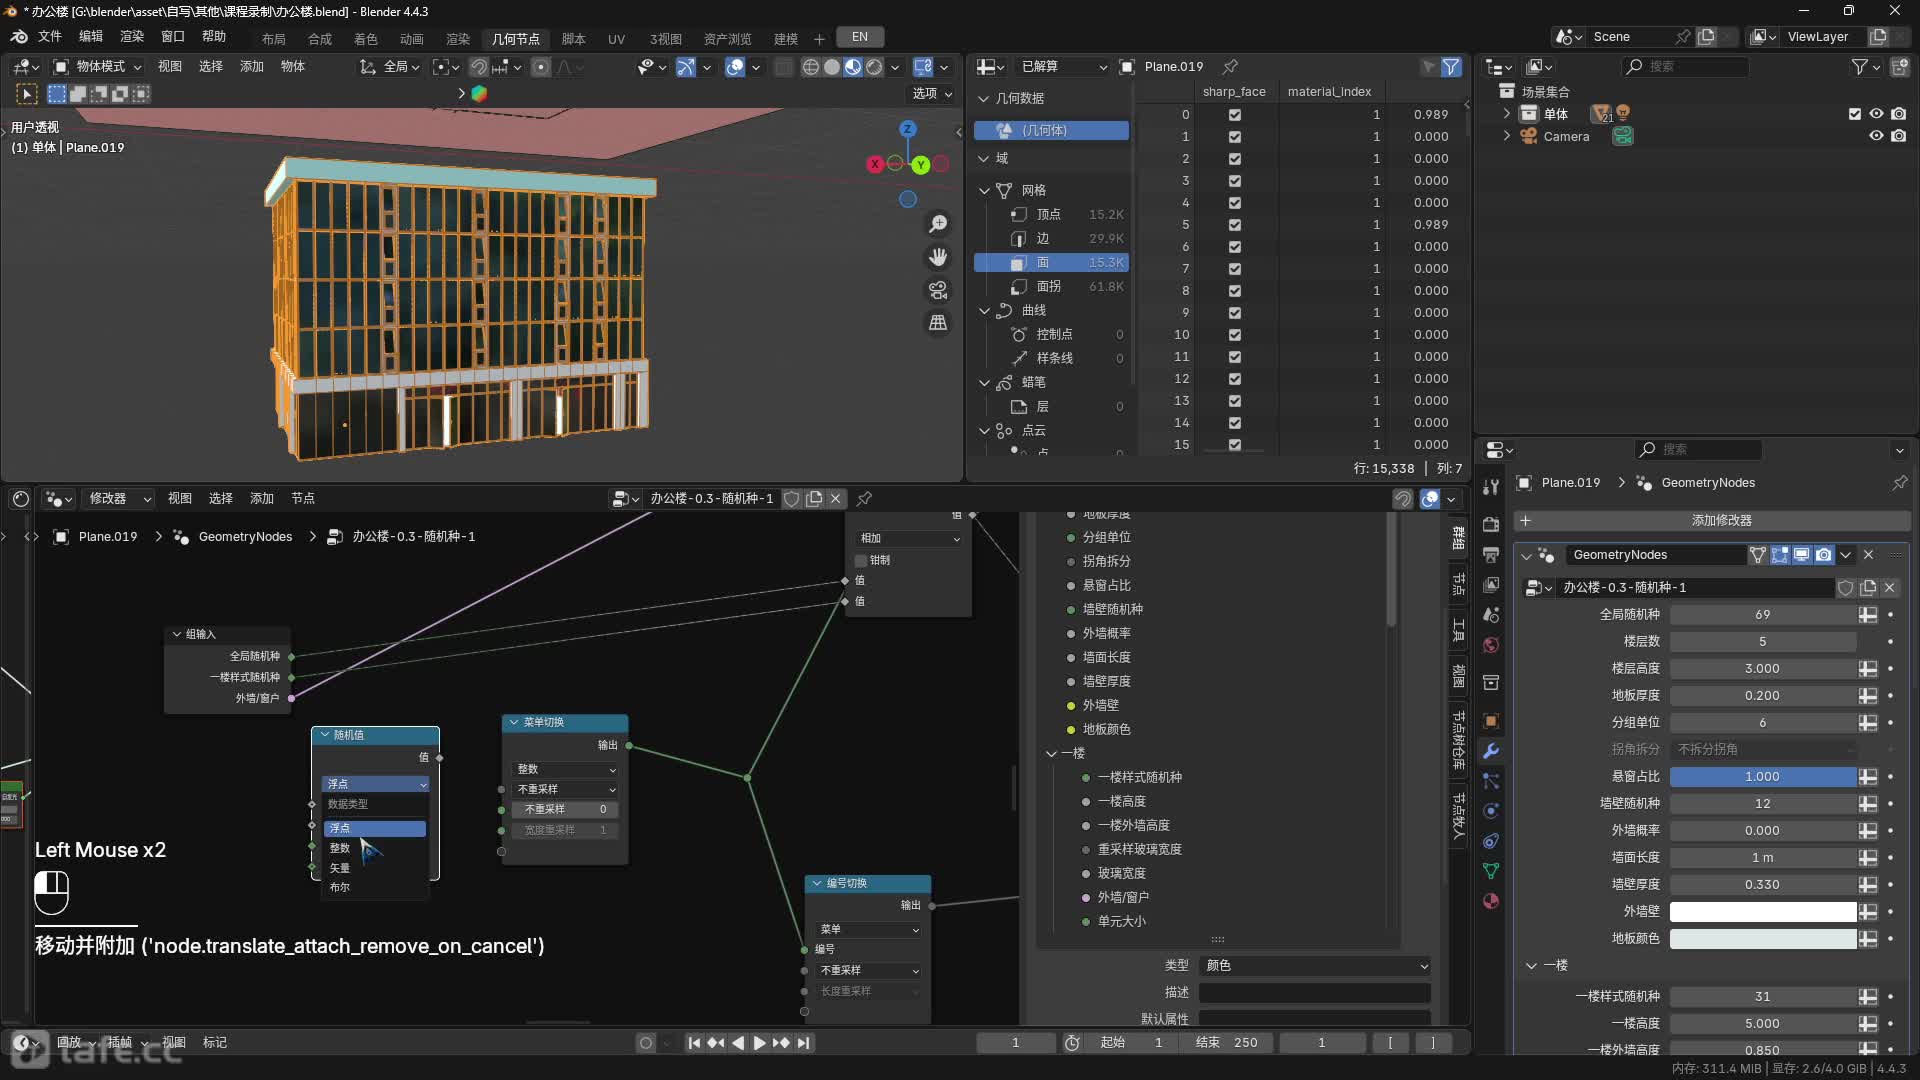The image size is (1920, 1080).
Task: Exclude 单体 collection from view layer
Action: pyautogui.click(x=1855, y=114)
